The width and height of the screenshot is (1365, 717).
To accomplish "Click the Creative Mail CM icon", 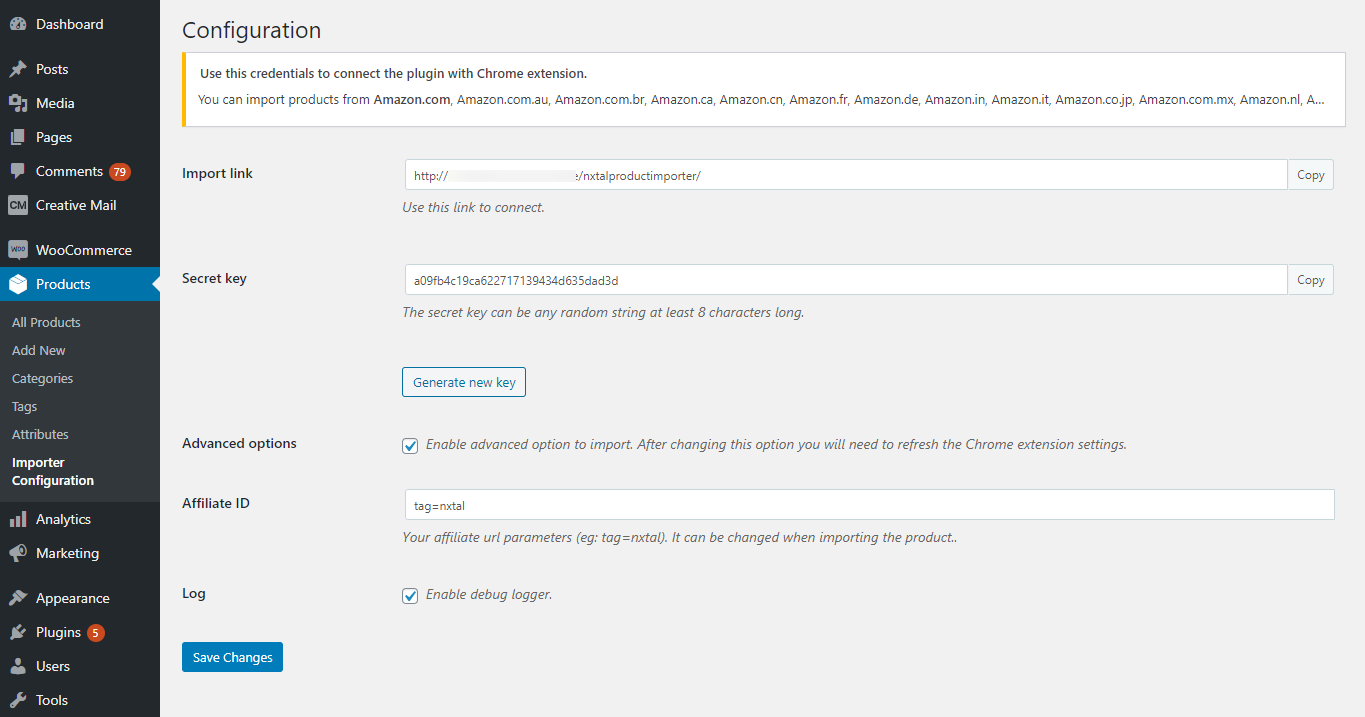I will point(18,205).
